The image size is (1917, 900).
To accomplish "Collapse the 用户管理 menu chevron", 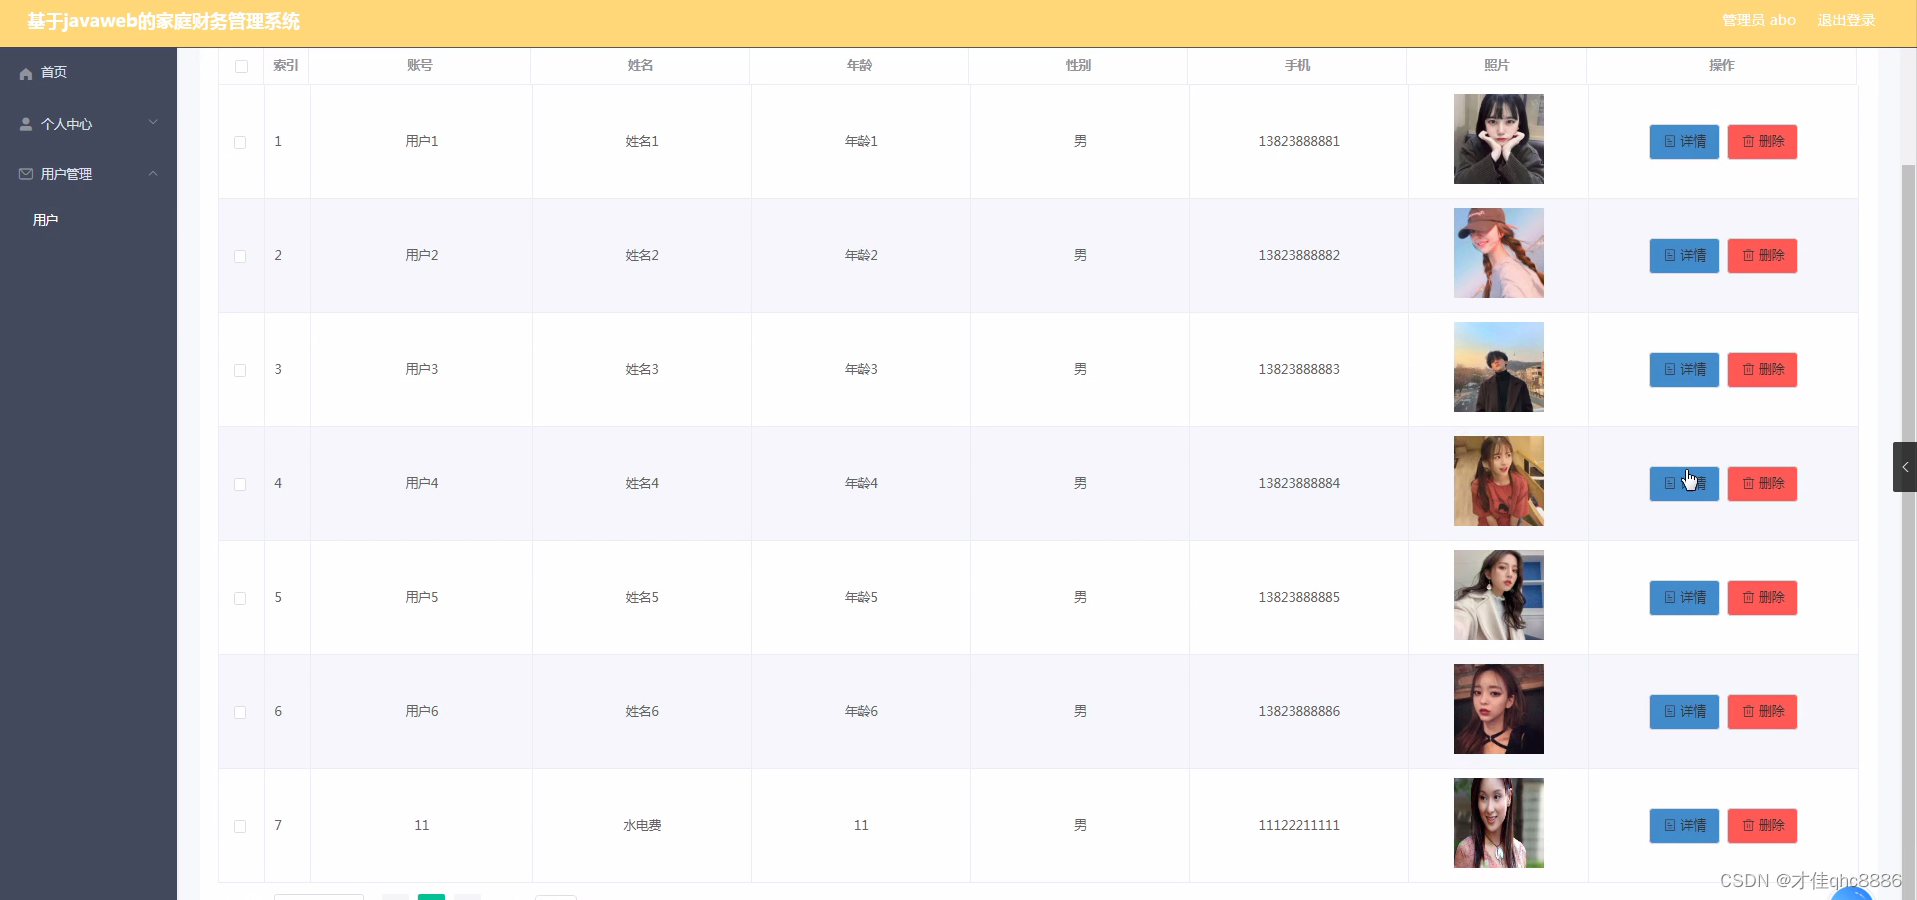I will pos(153,173).
